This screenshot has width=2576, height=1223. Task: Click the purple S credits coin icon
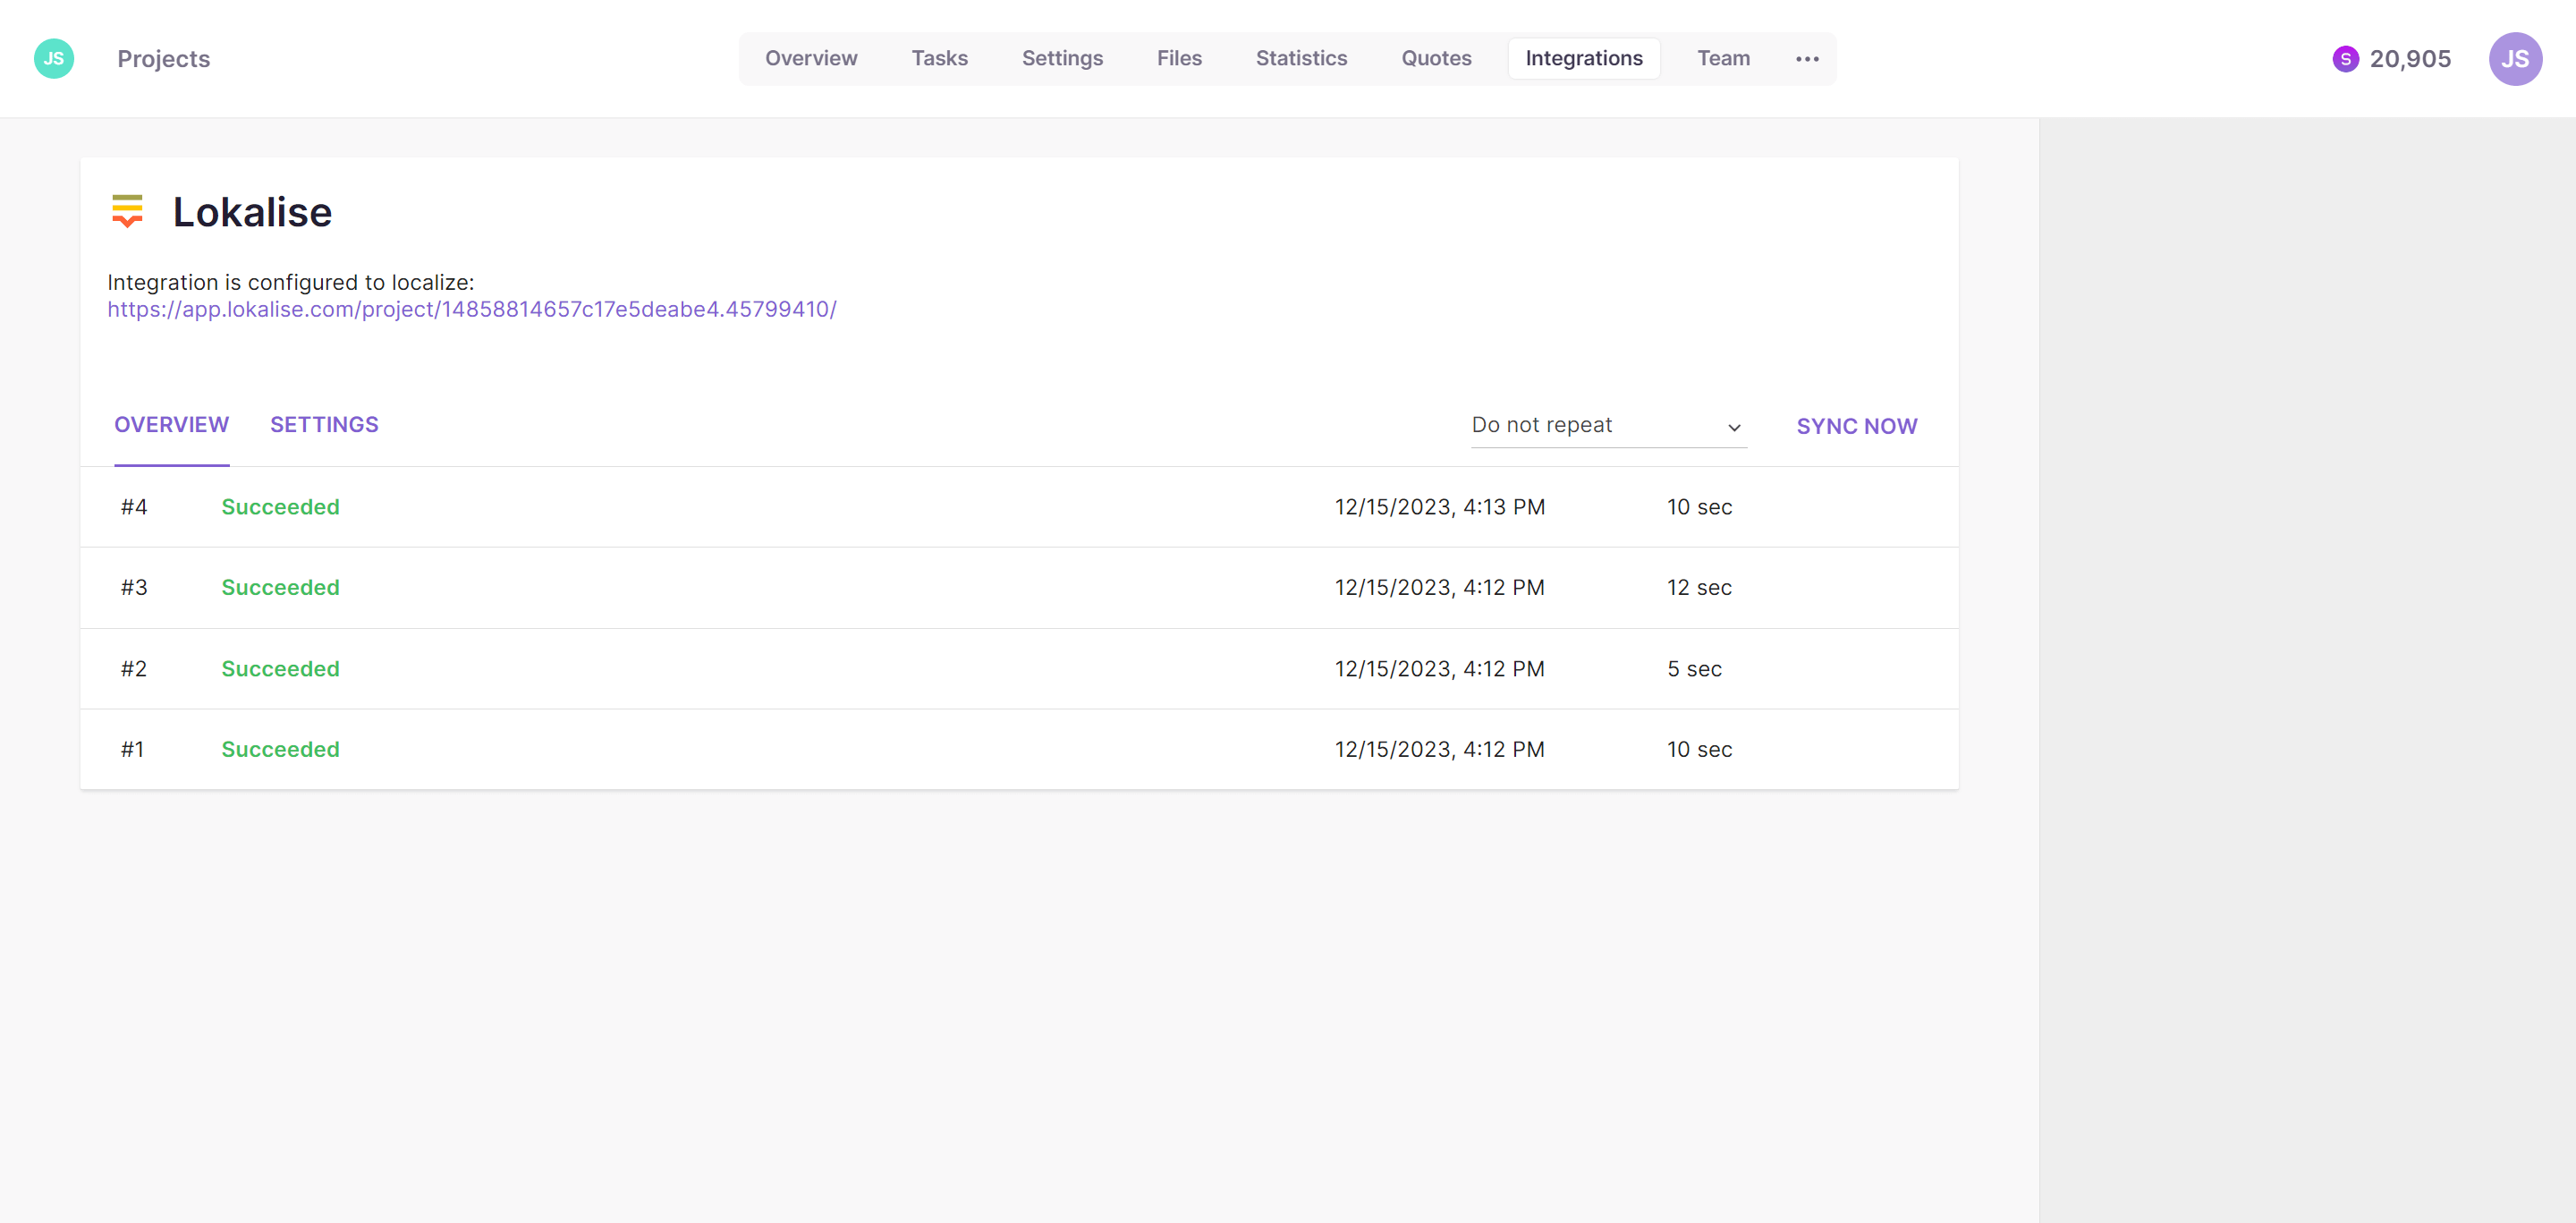[x=2345, y=59]
